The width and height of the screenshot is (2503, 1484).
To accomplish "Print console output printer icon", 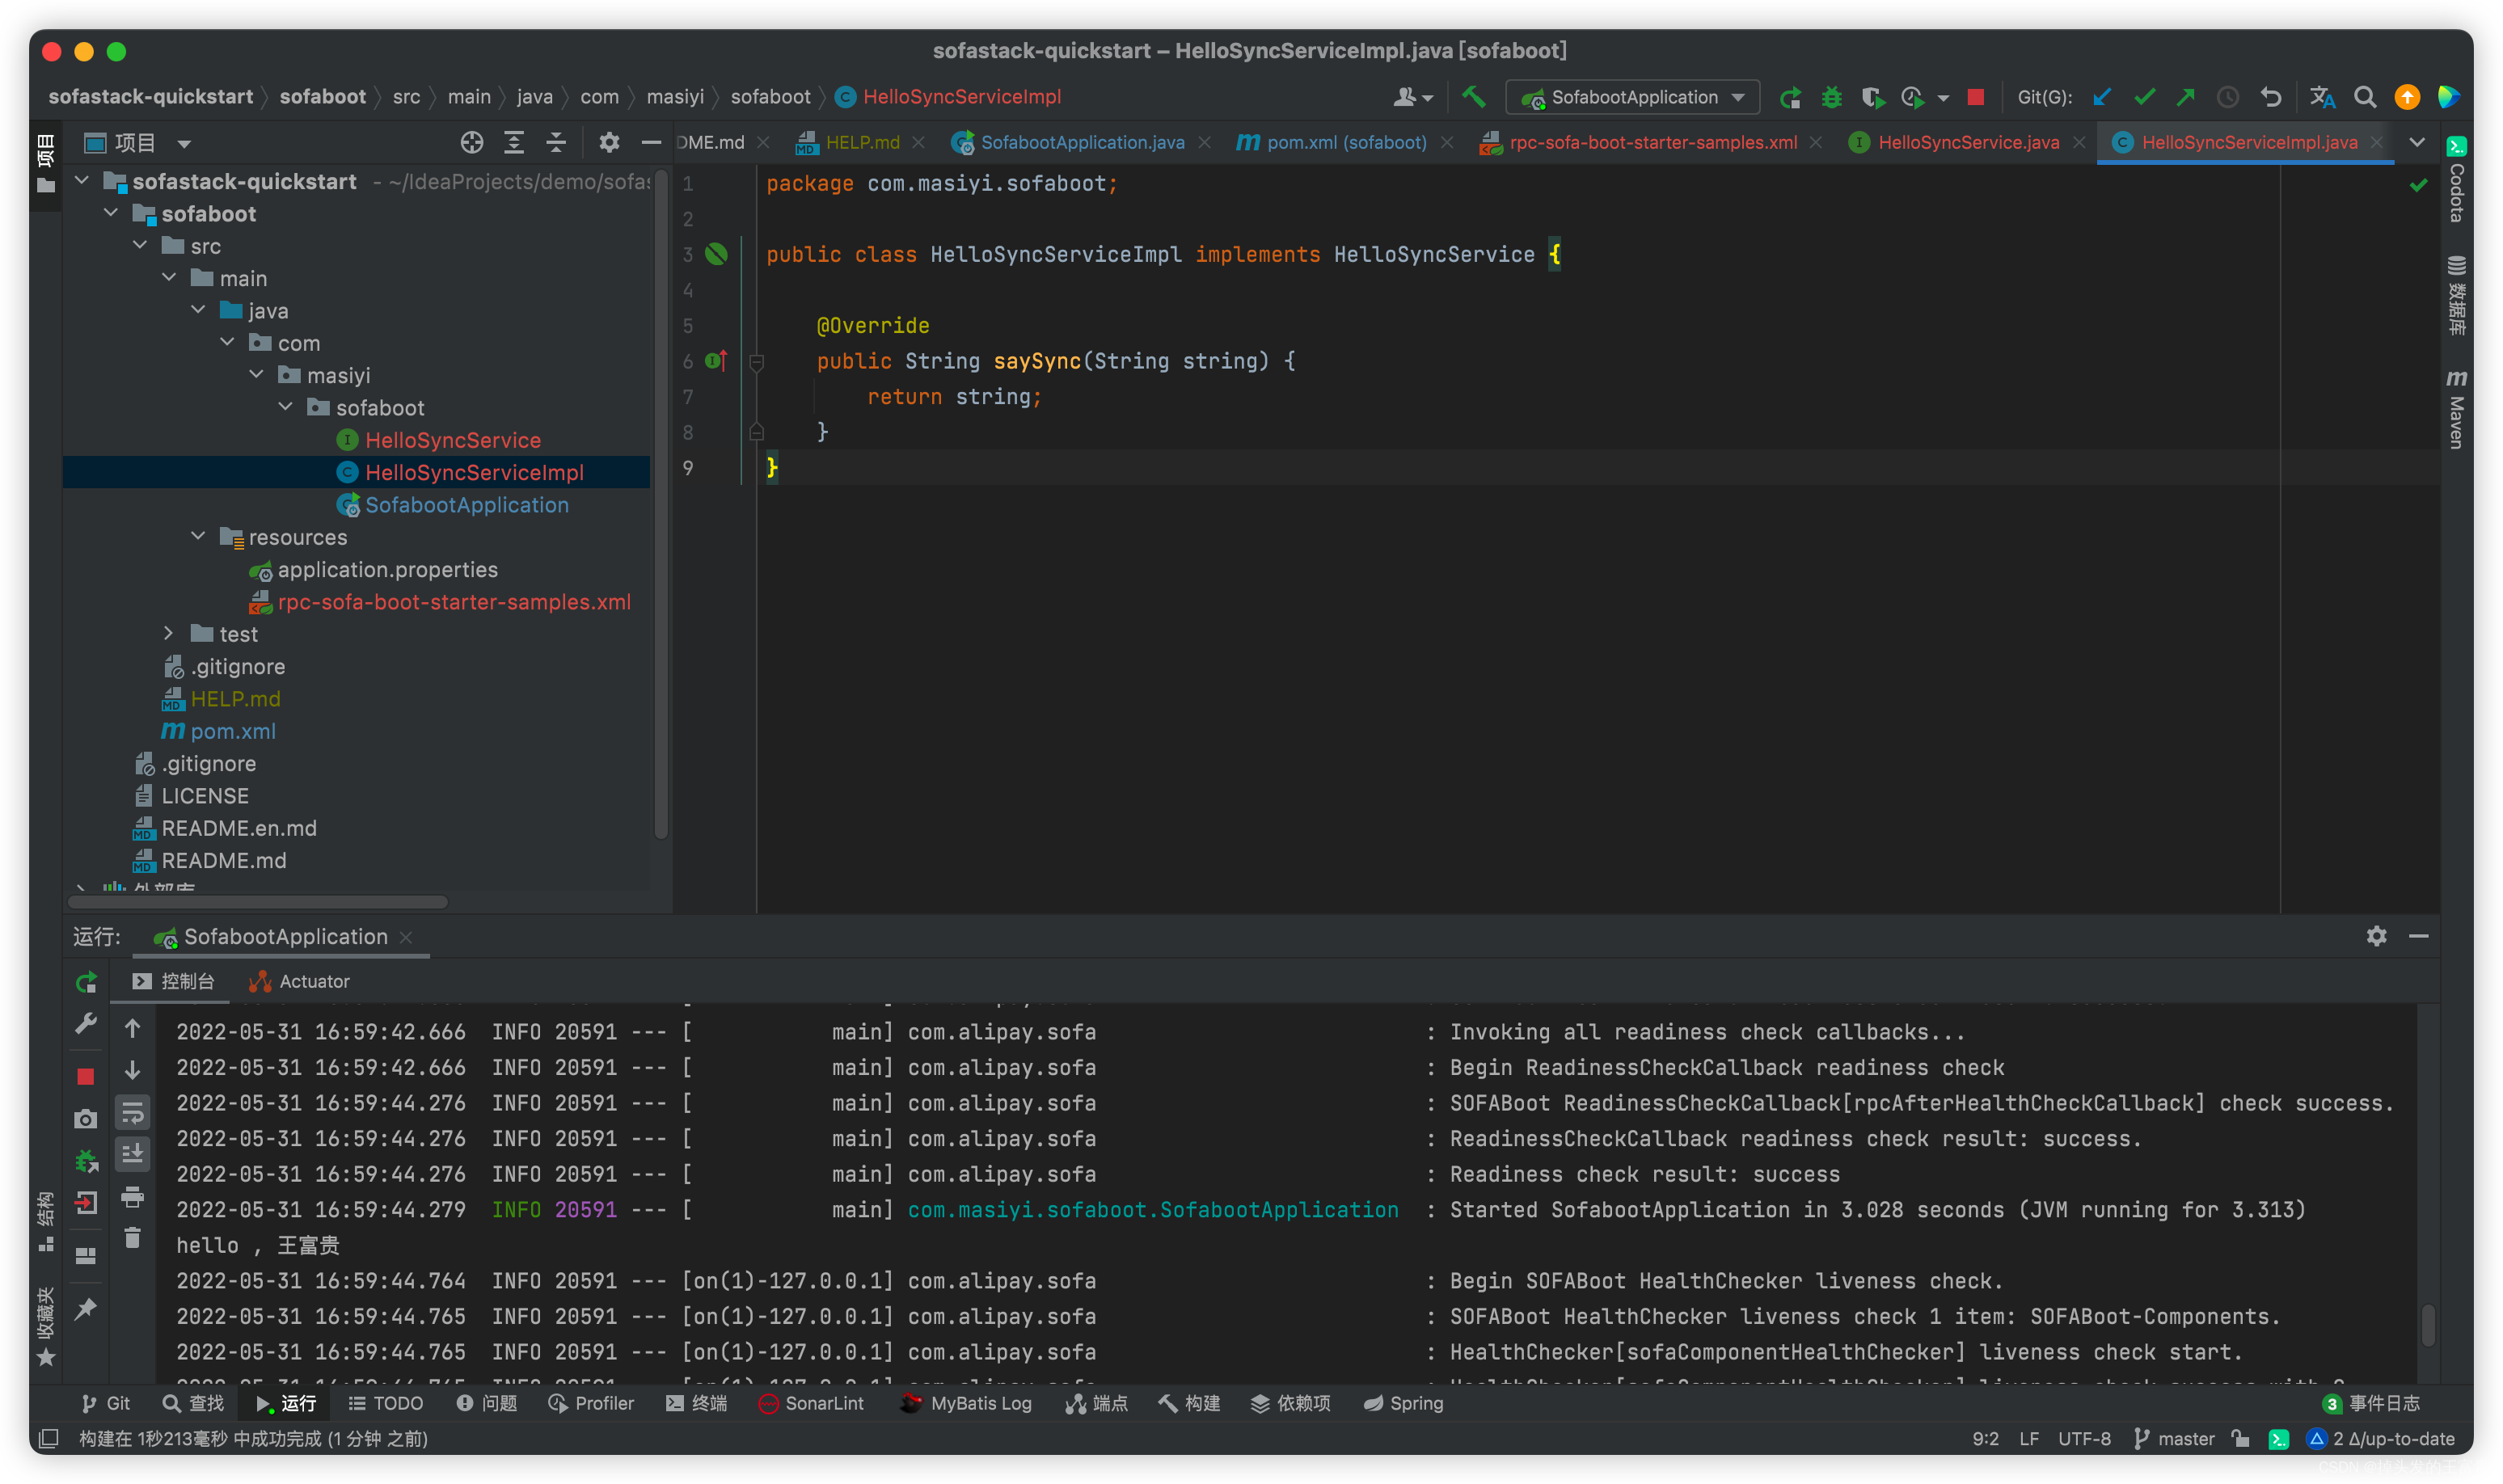I will [x=132, y=1196].
